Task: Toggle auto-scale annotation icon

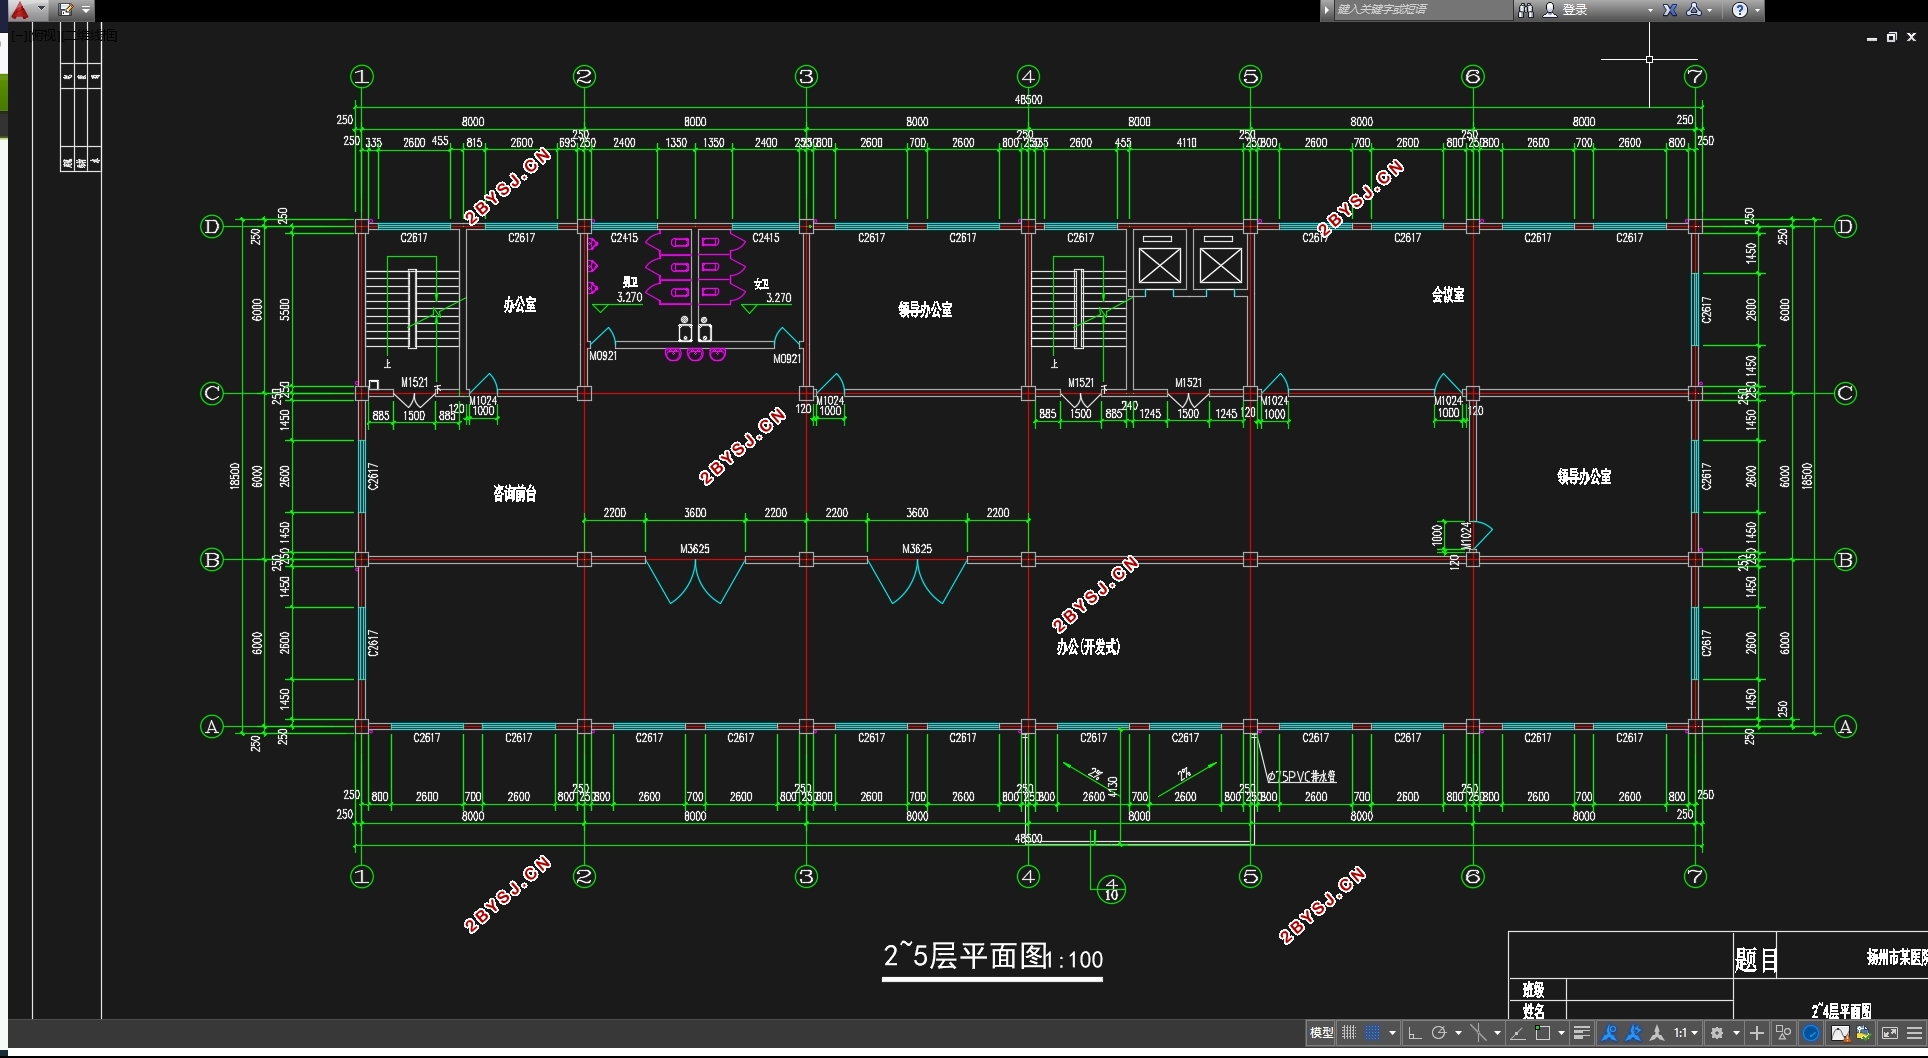Action: coord(1633,1033)
